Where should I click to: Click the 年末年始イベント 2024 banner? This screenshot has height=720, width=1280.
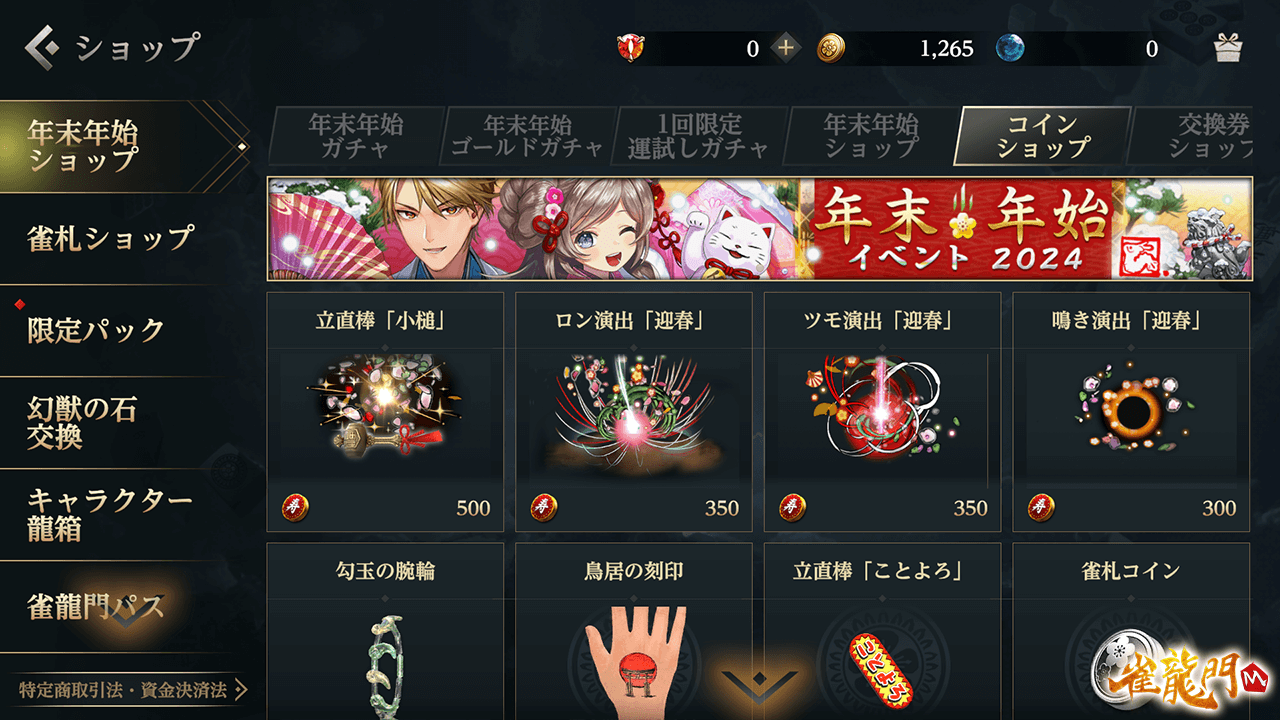pyautogui.click(x=760, y=229)
